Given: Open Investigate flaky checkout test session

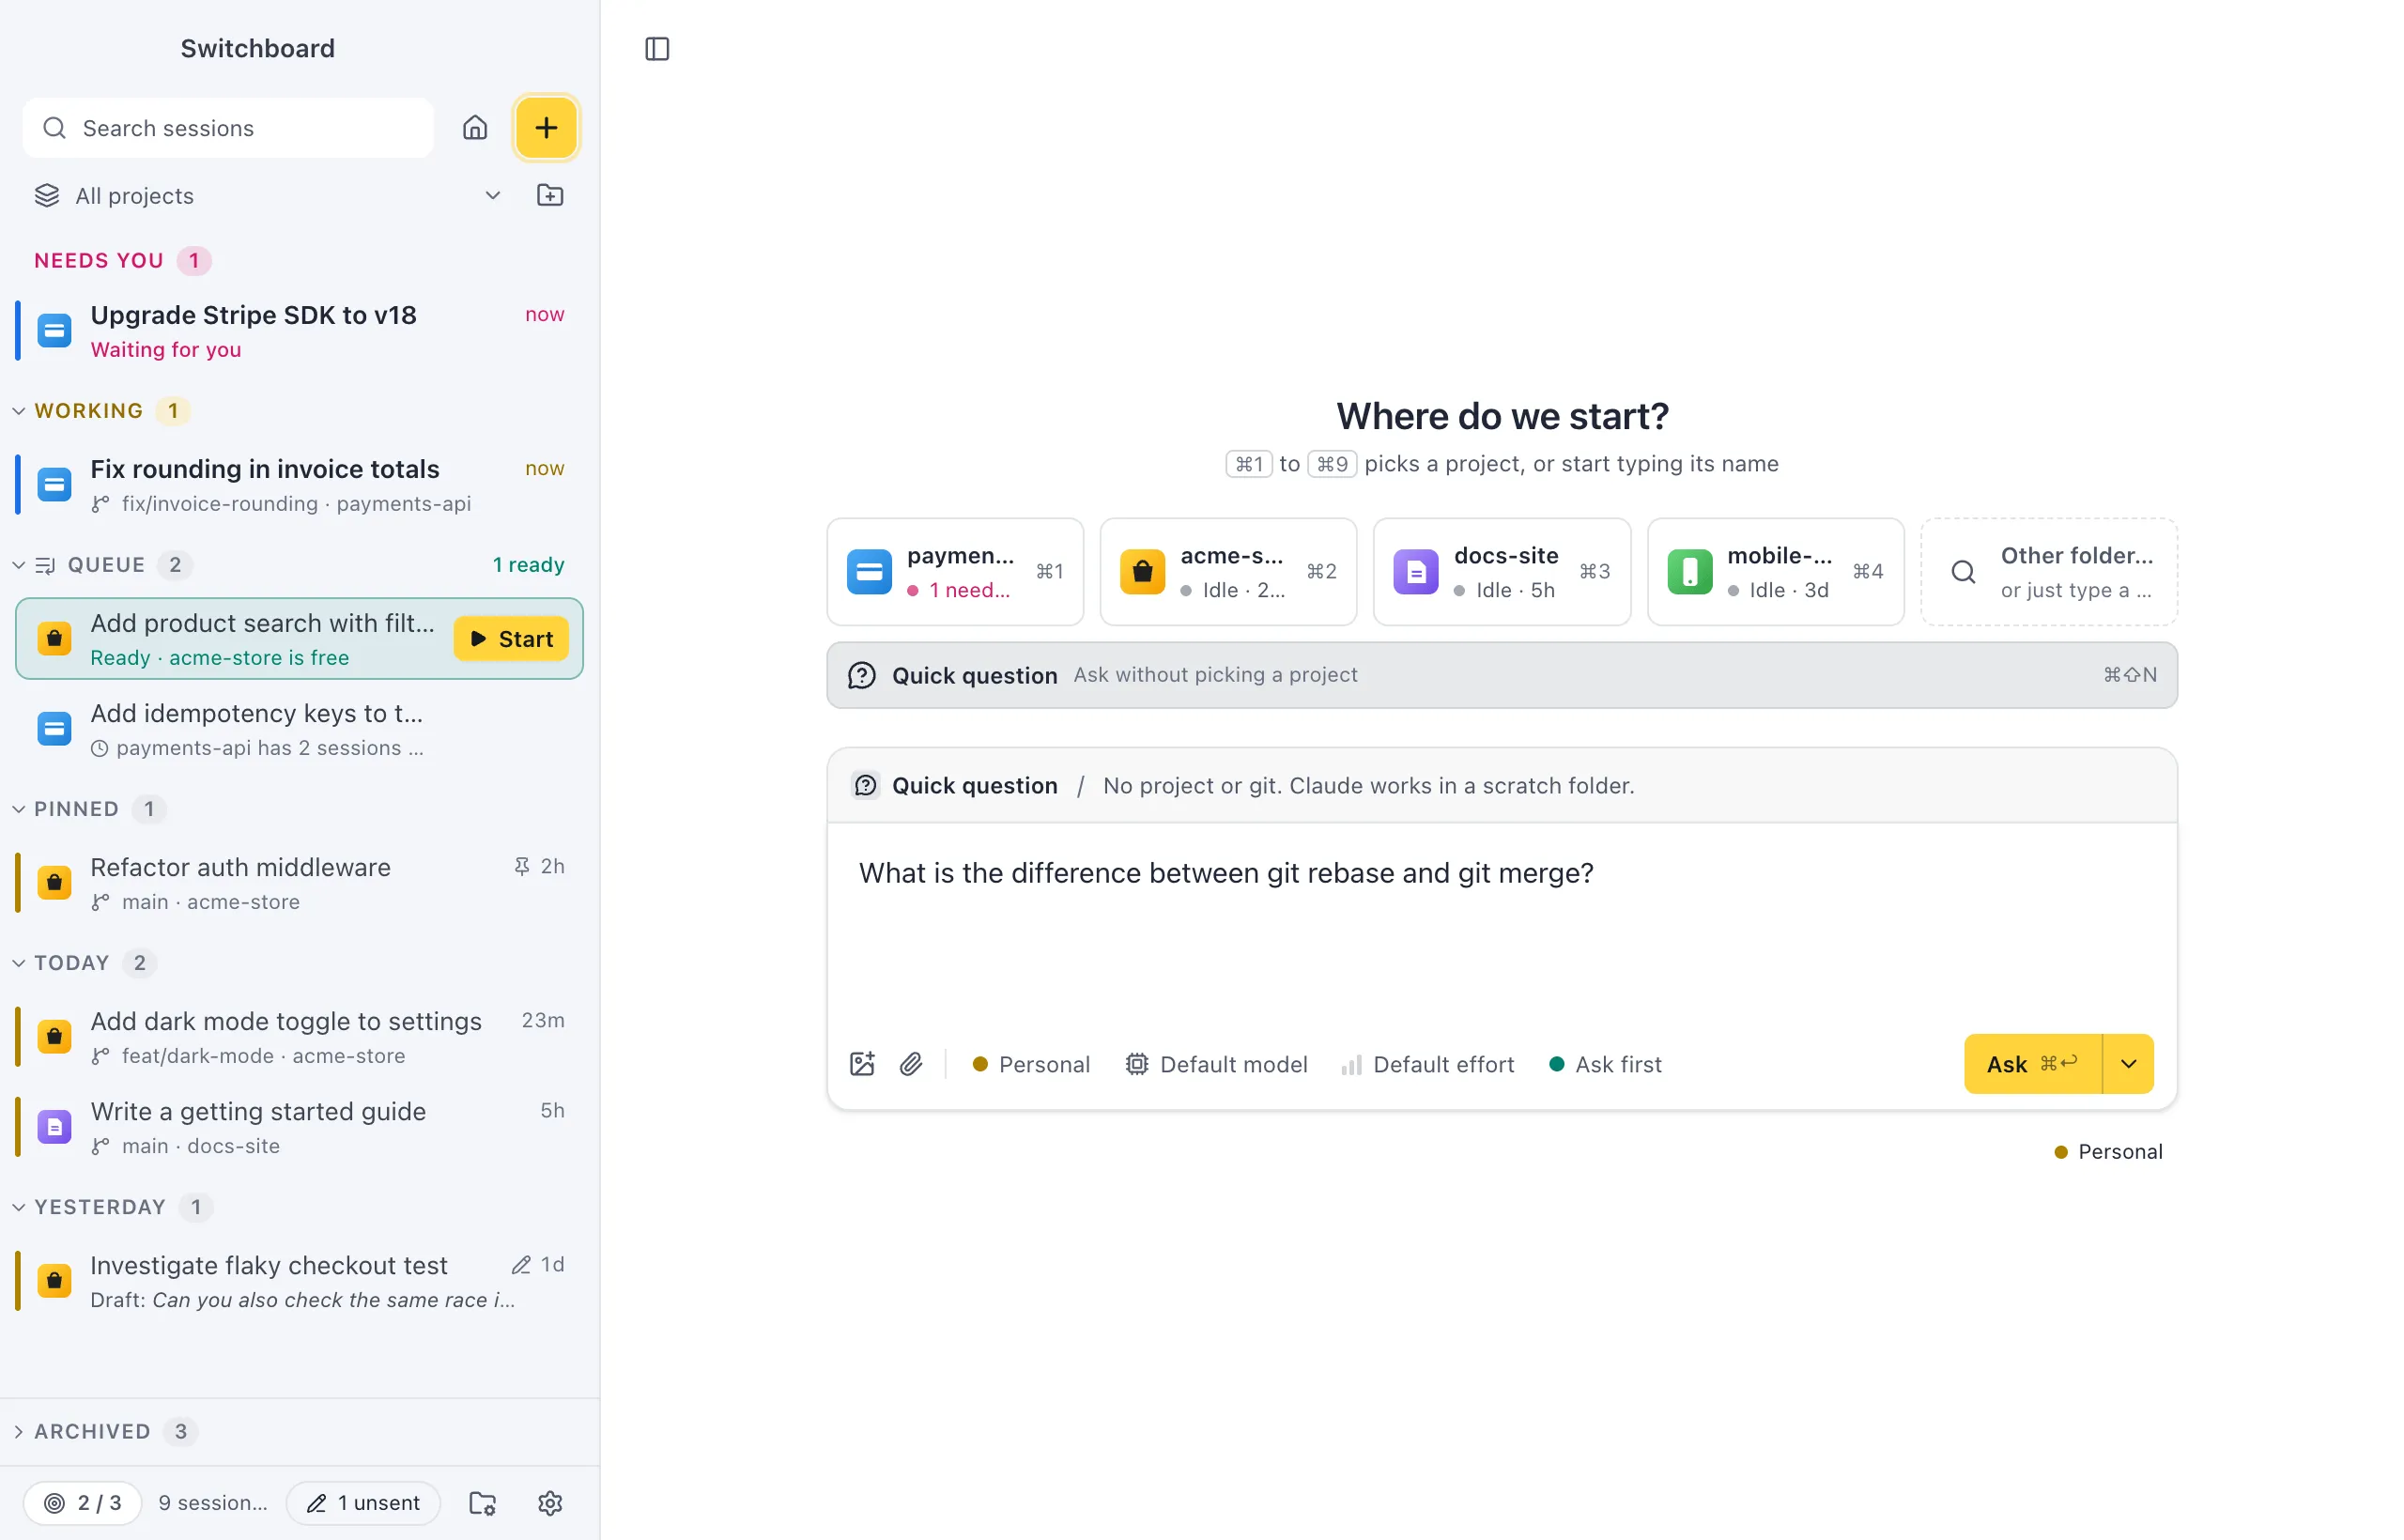Looking at the screenshot, I should point(300,1281).
